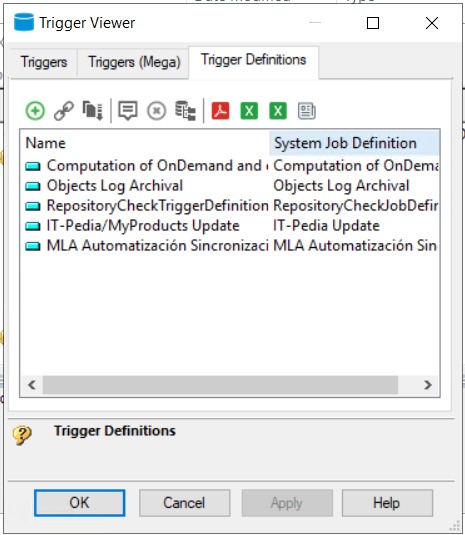The image size is (465, 535).
Task: Click the horizontal scrollbar left arrow
Action: (x=32, y=385)
